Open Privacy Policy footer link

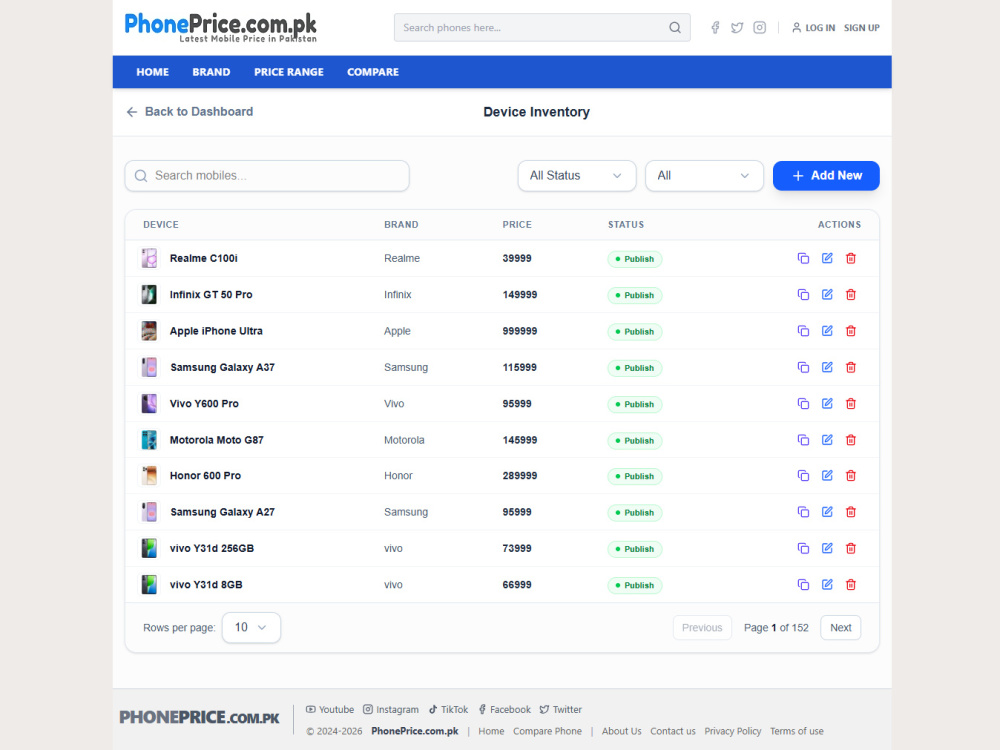tap(733, 731)
